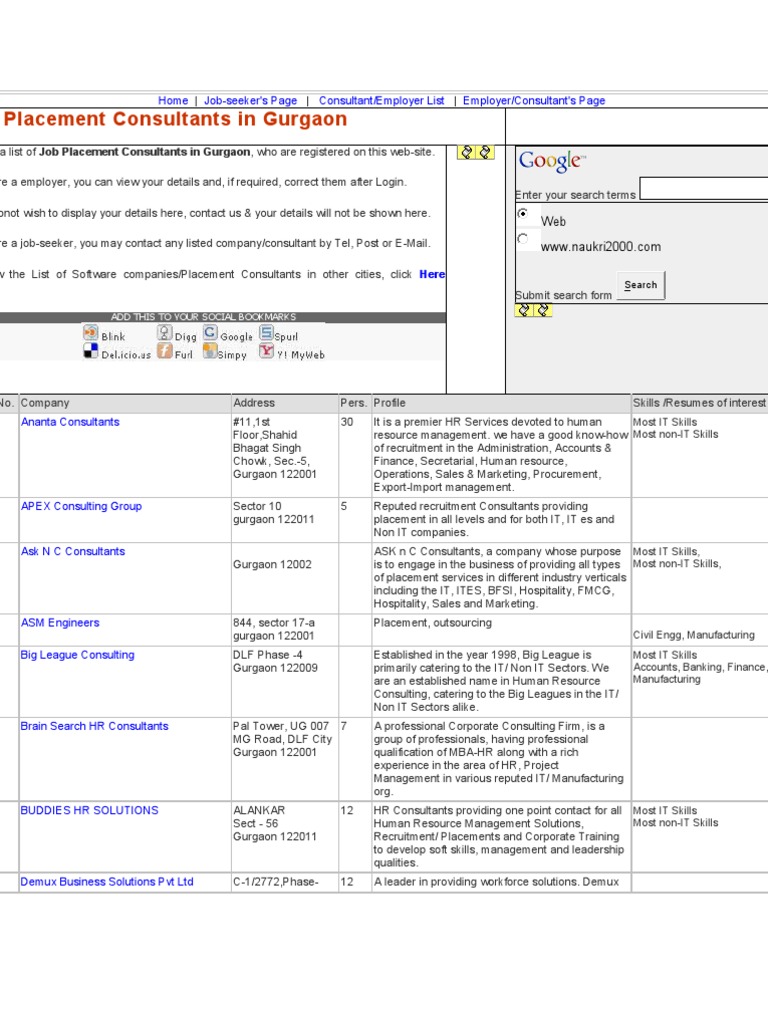Viewport: 768px width, 1024px height.
Task: Click the Y! MyWeb bookmark icon
Action: 266,351
